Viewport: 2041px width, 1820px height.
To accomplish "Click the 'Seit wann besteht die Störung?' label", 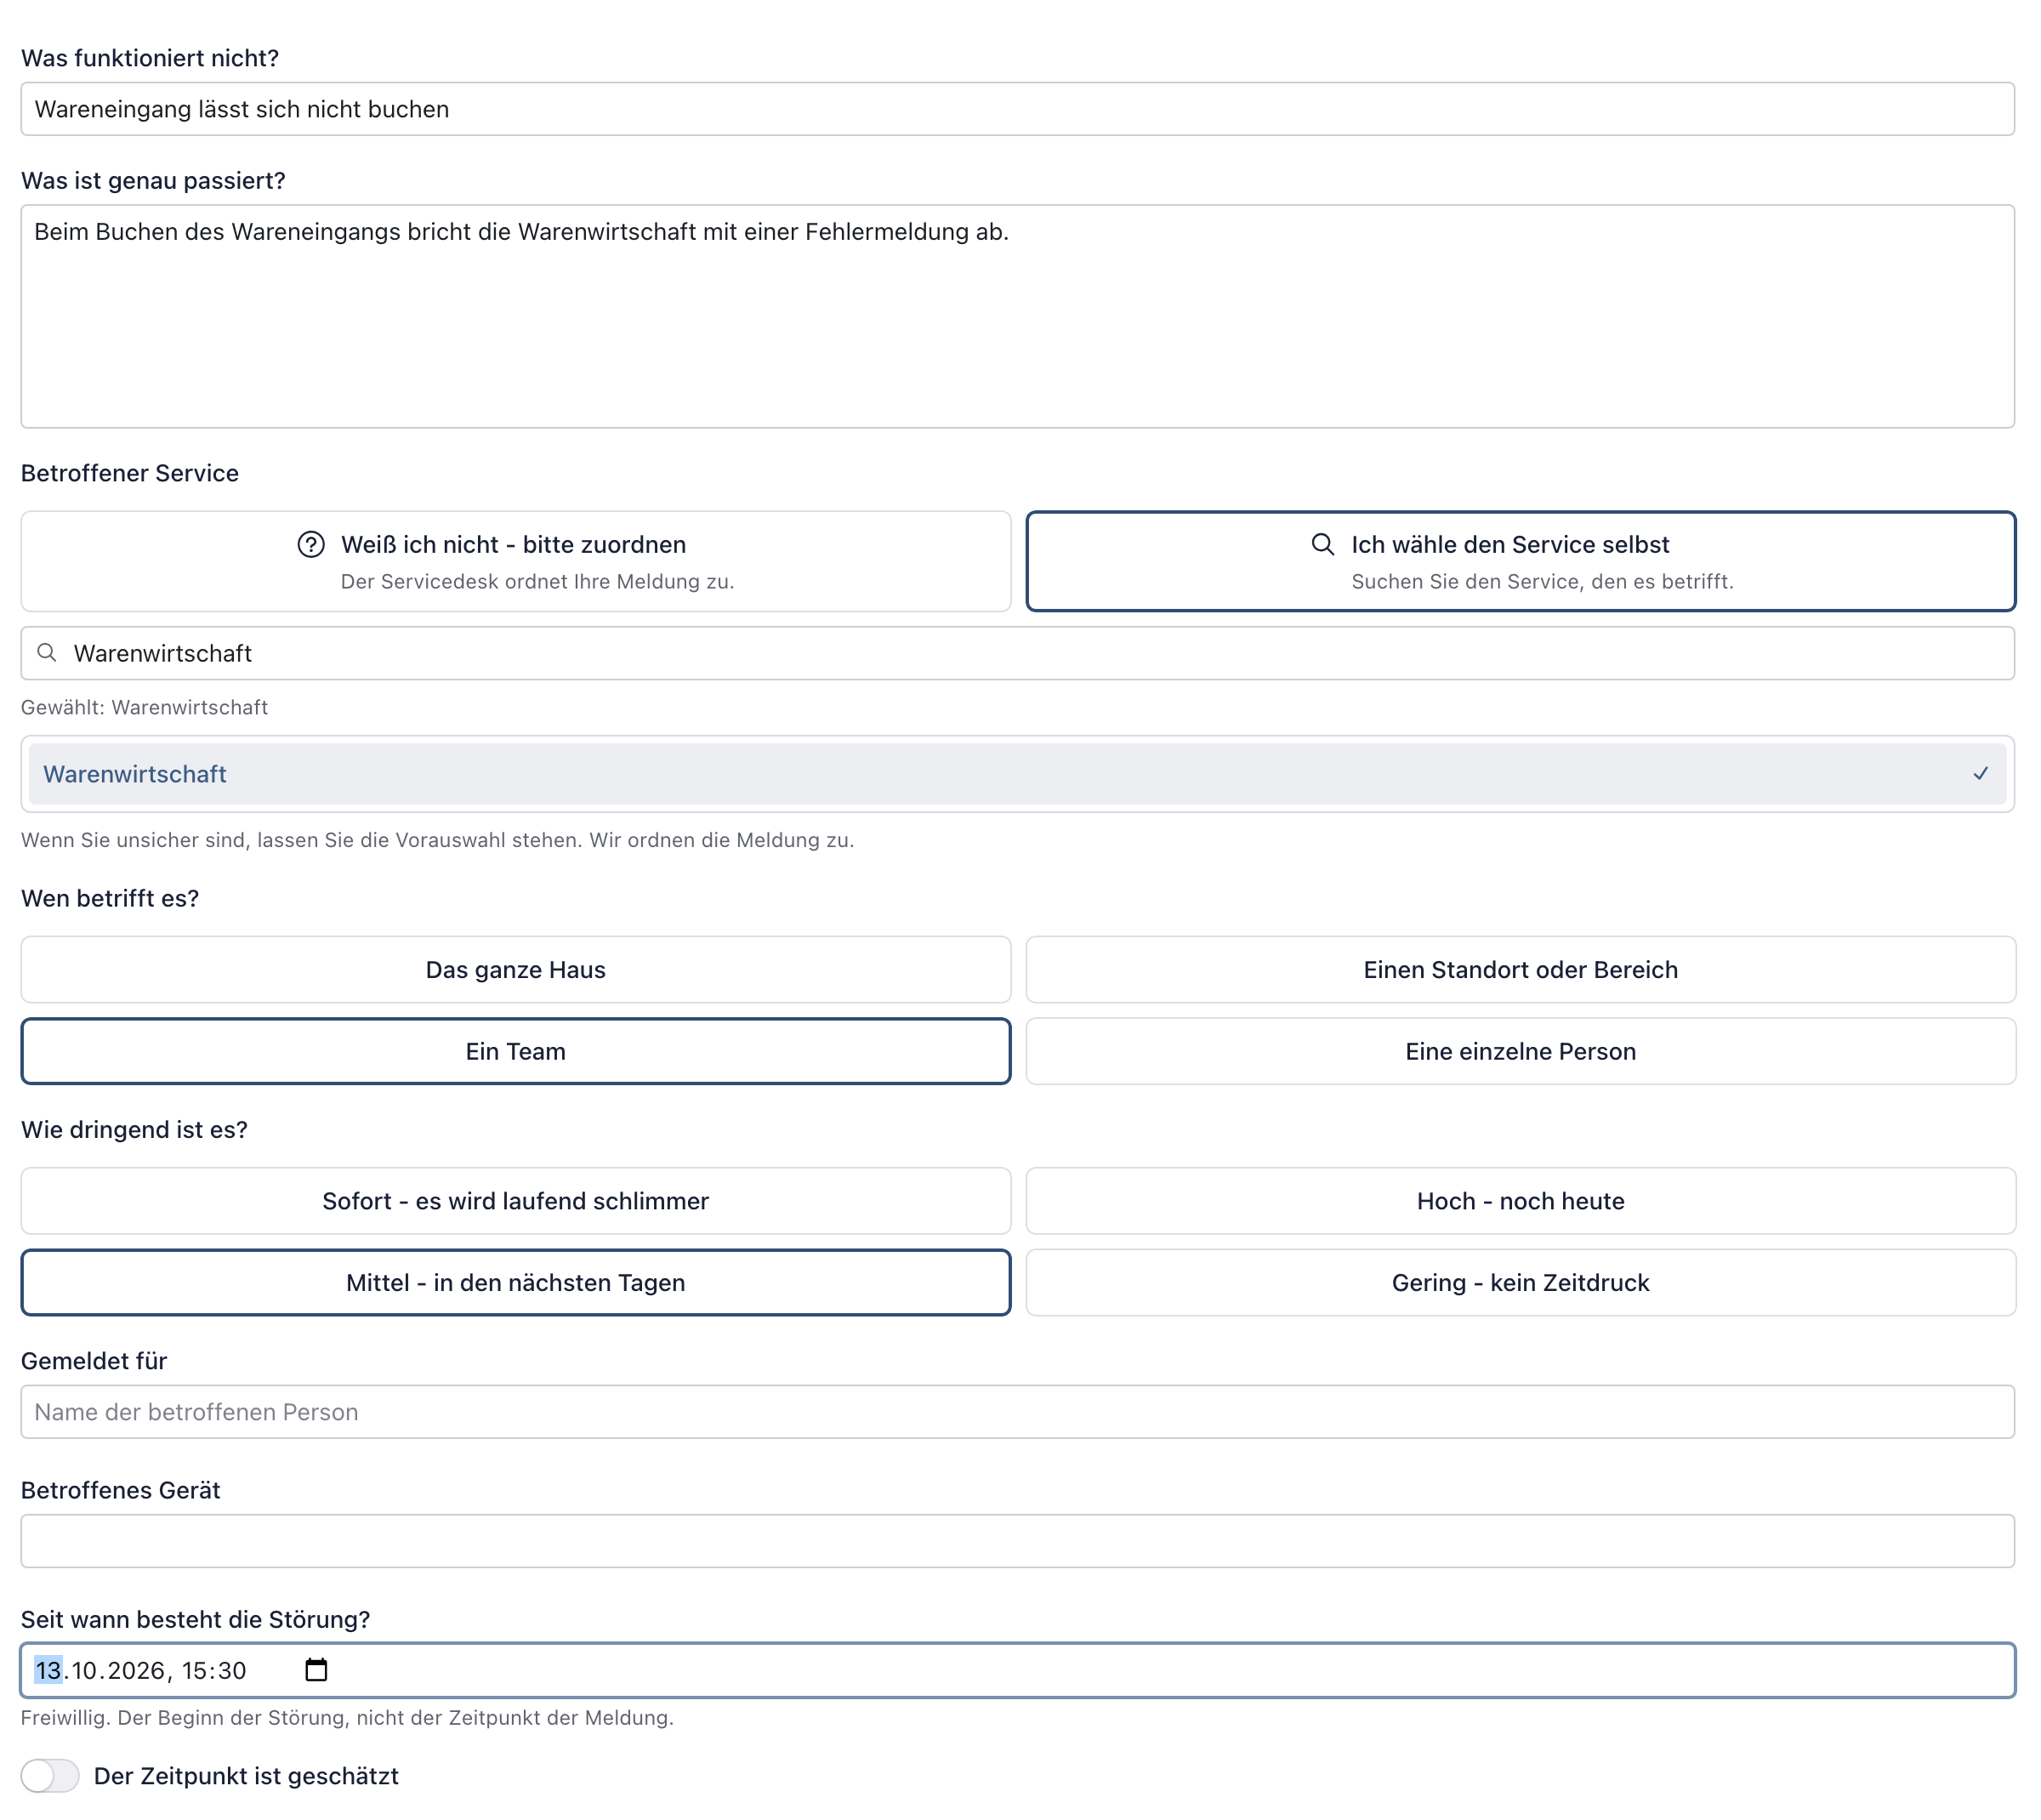I will 196,1620.
